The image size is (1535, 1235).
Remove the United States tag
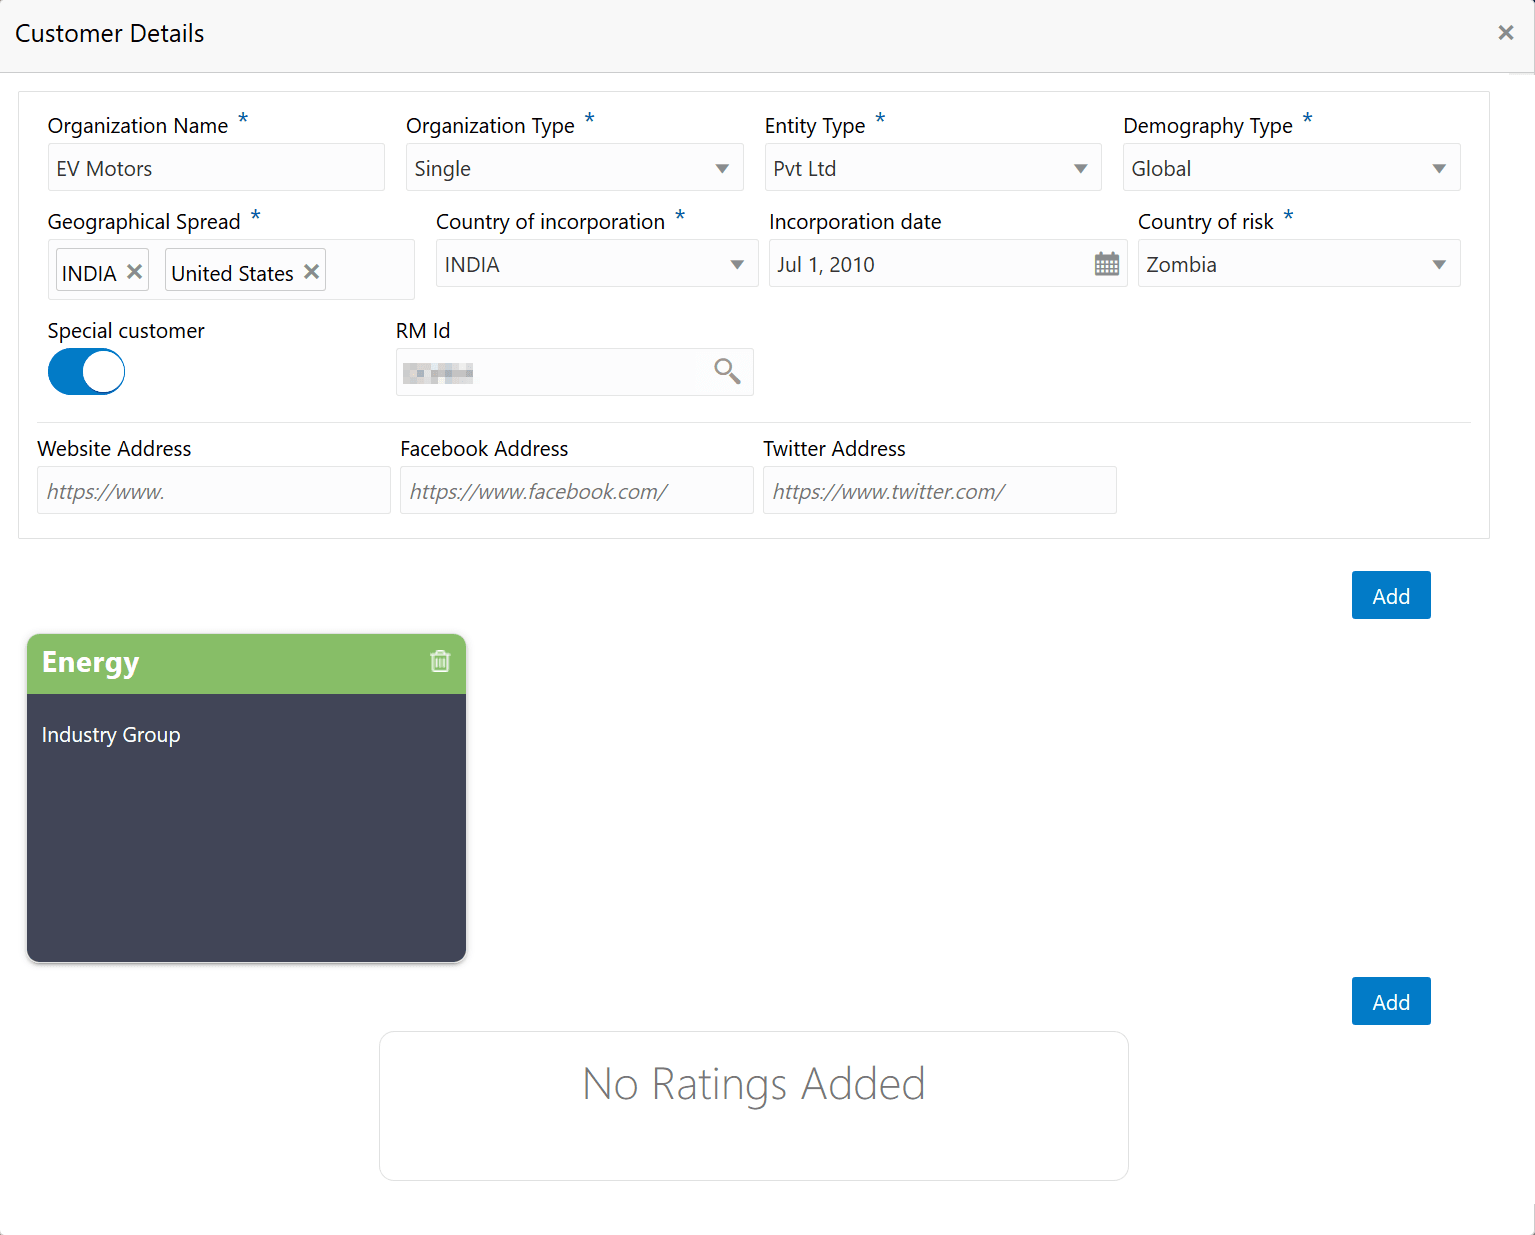(x=312, y=272)
